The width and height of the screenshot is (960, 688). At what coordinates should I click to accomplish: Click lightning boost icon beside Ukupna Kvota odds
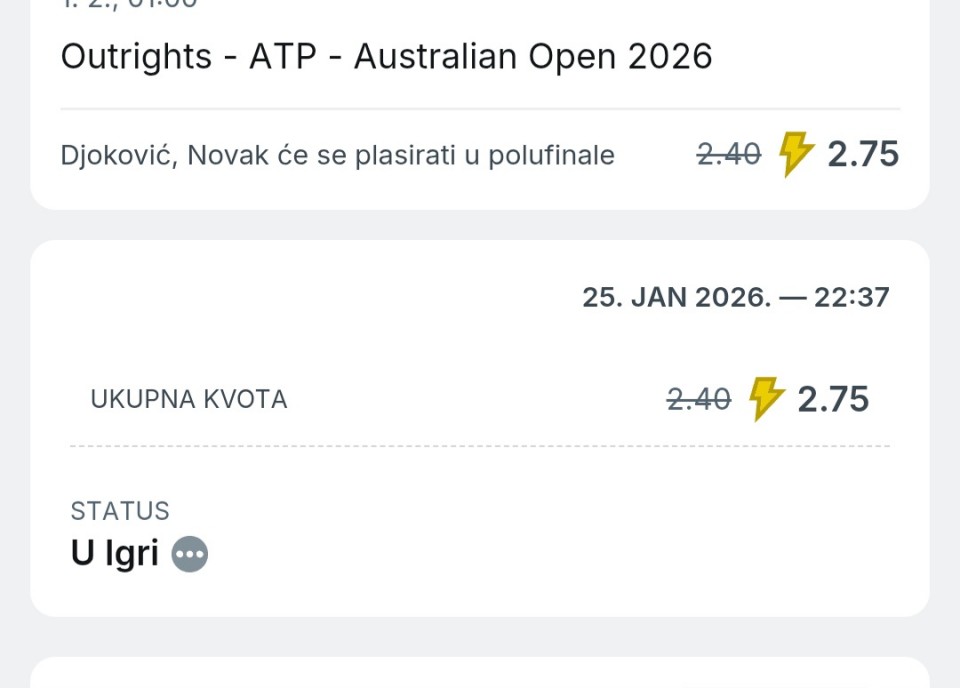(765, 399)
